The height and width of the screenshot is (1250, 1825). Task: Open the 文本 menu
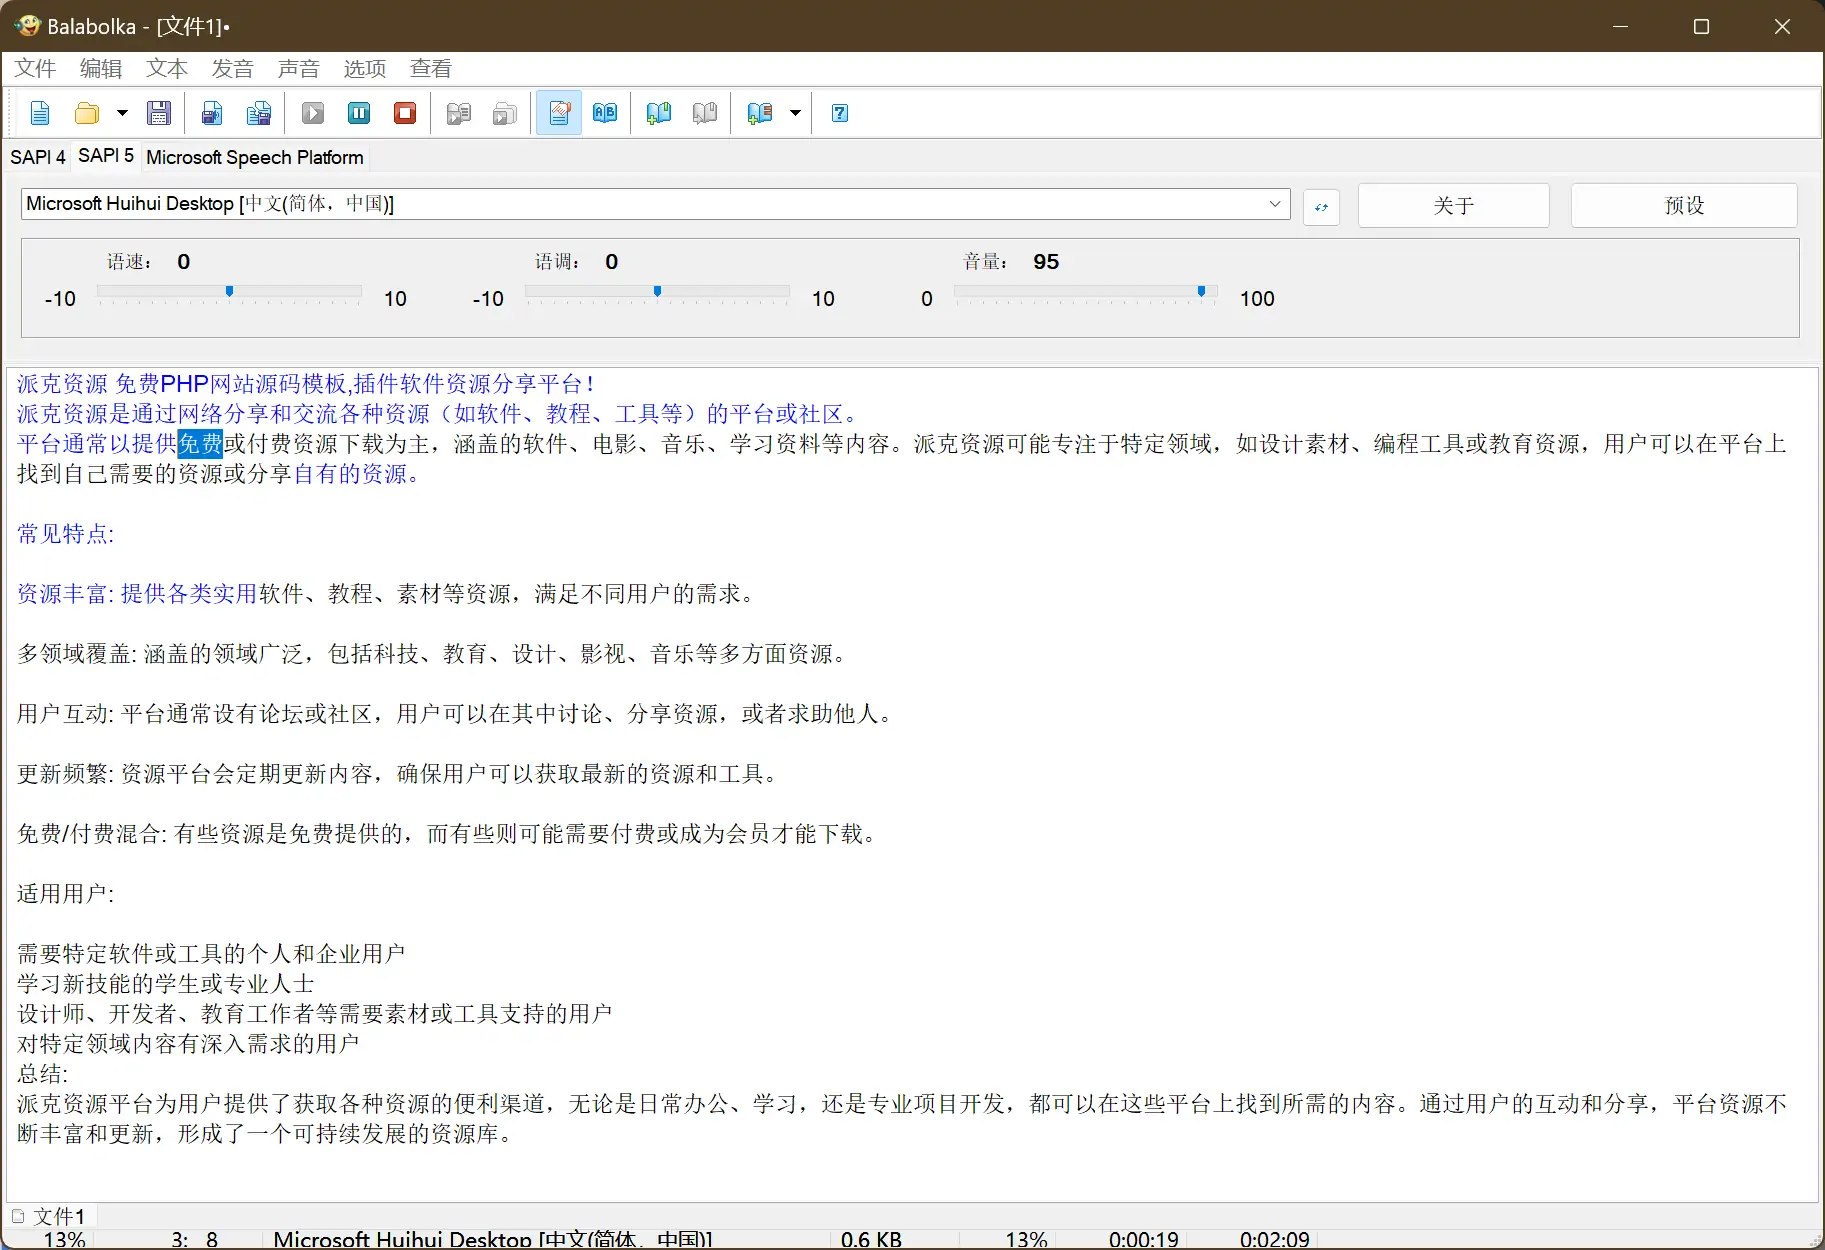point(167,68)
